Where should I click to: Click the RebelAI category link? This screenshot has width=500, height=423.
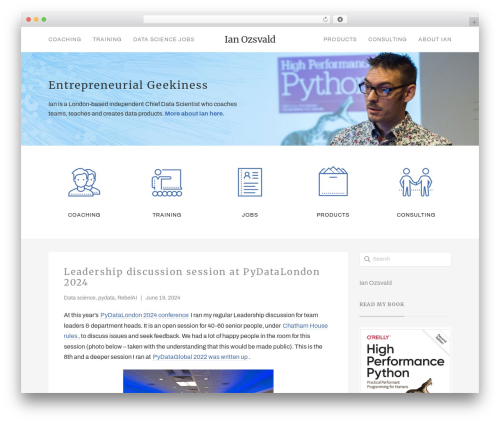[127, 298]
